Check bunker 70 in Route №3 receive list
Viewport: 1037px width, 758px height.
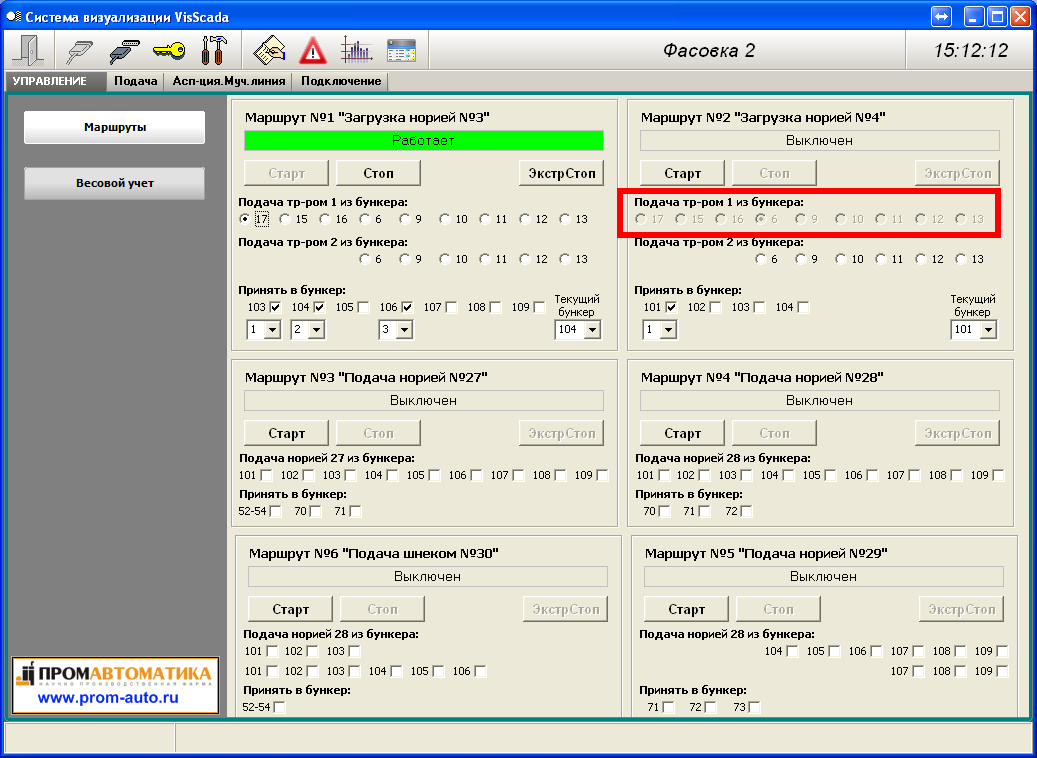316,511
